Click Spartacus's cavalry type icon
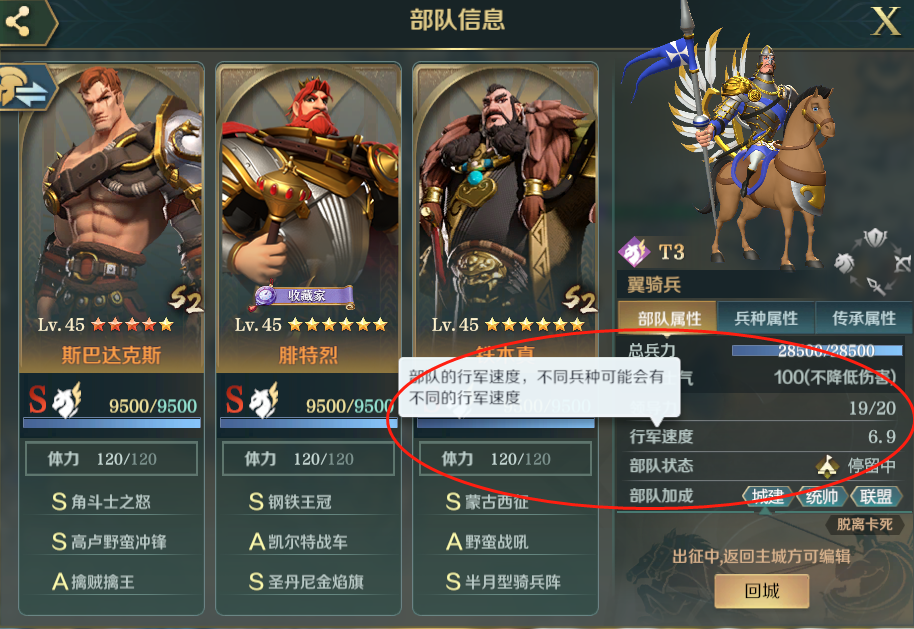Screen dimensions: 914x629 click(66, 400)
